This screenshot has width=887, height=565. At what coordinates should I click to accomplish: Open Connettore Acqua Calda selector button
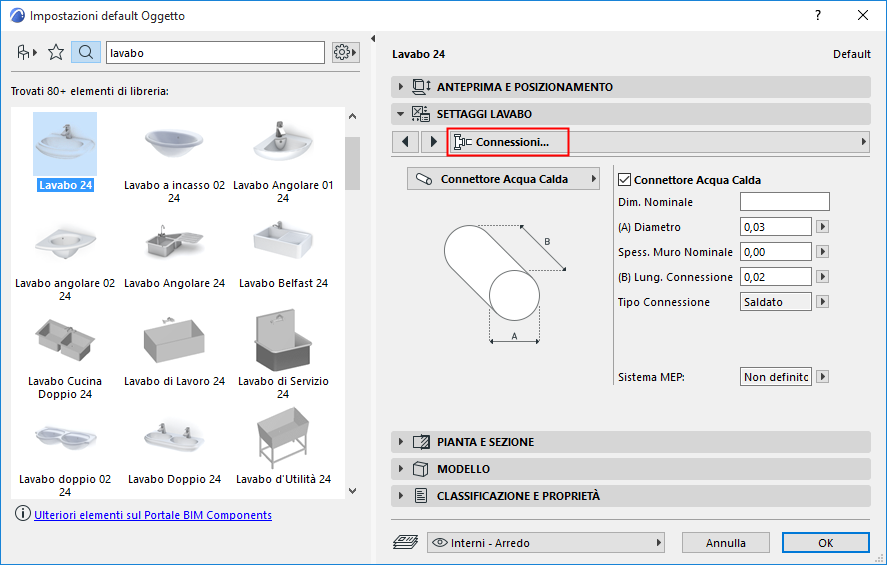click(x=503, y=179)
